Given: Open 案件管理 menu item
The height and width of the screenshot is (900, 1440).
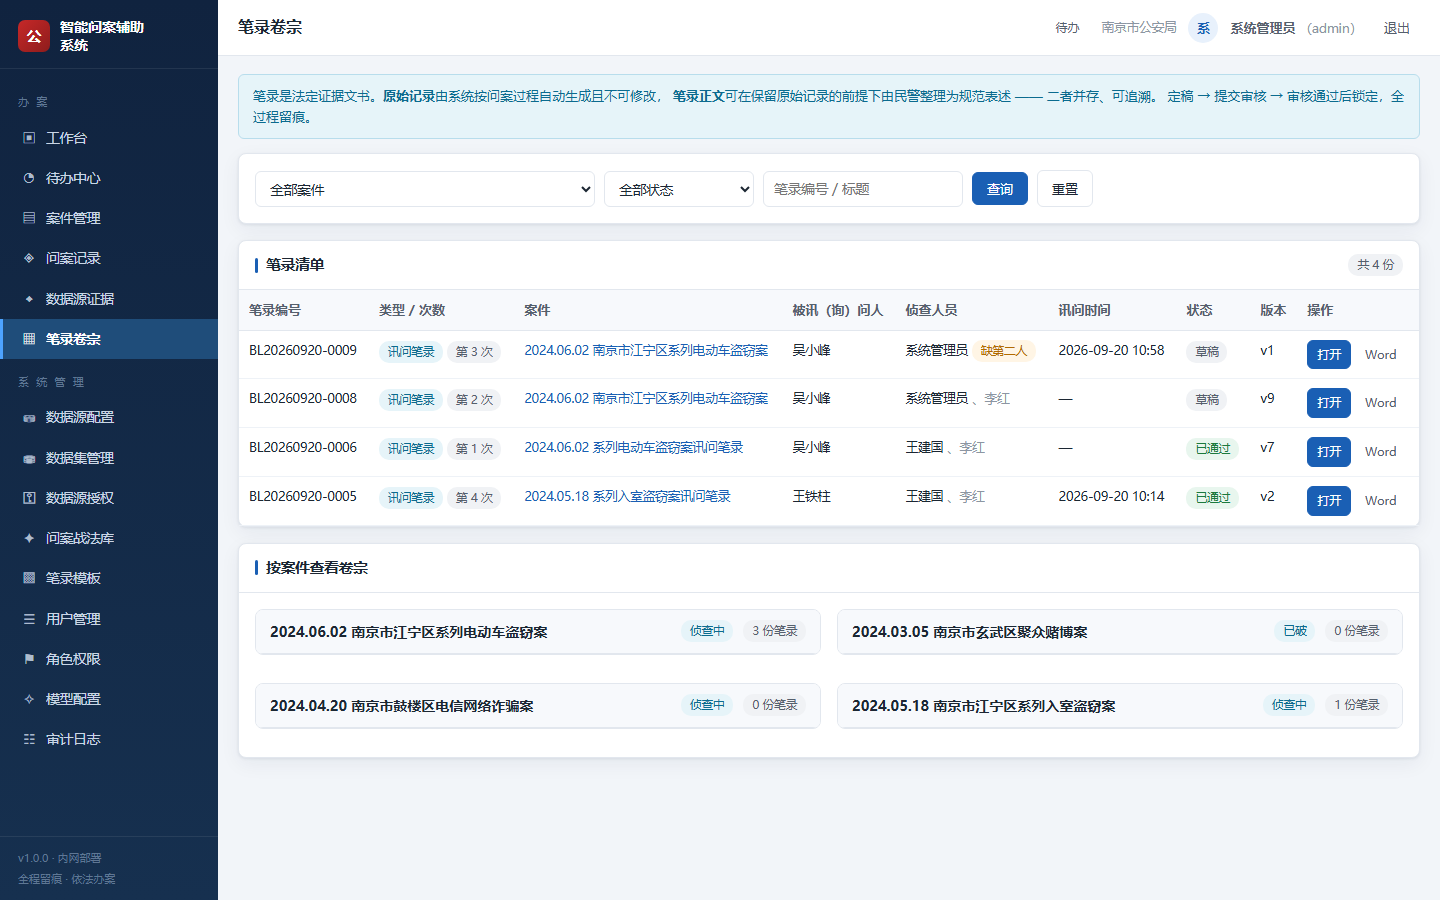Looking at the screenshot, I should (109, 218).
